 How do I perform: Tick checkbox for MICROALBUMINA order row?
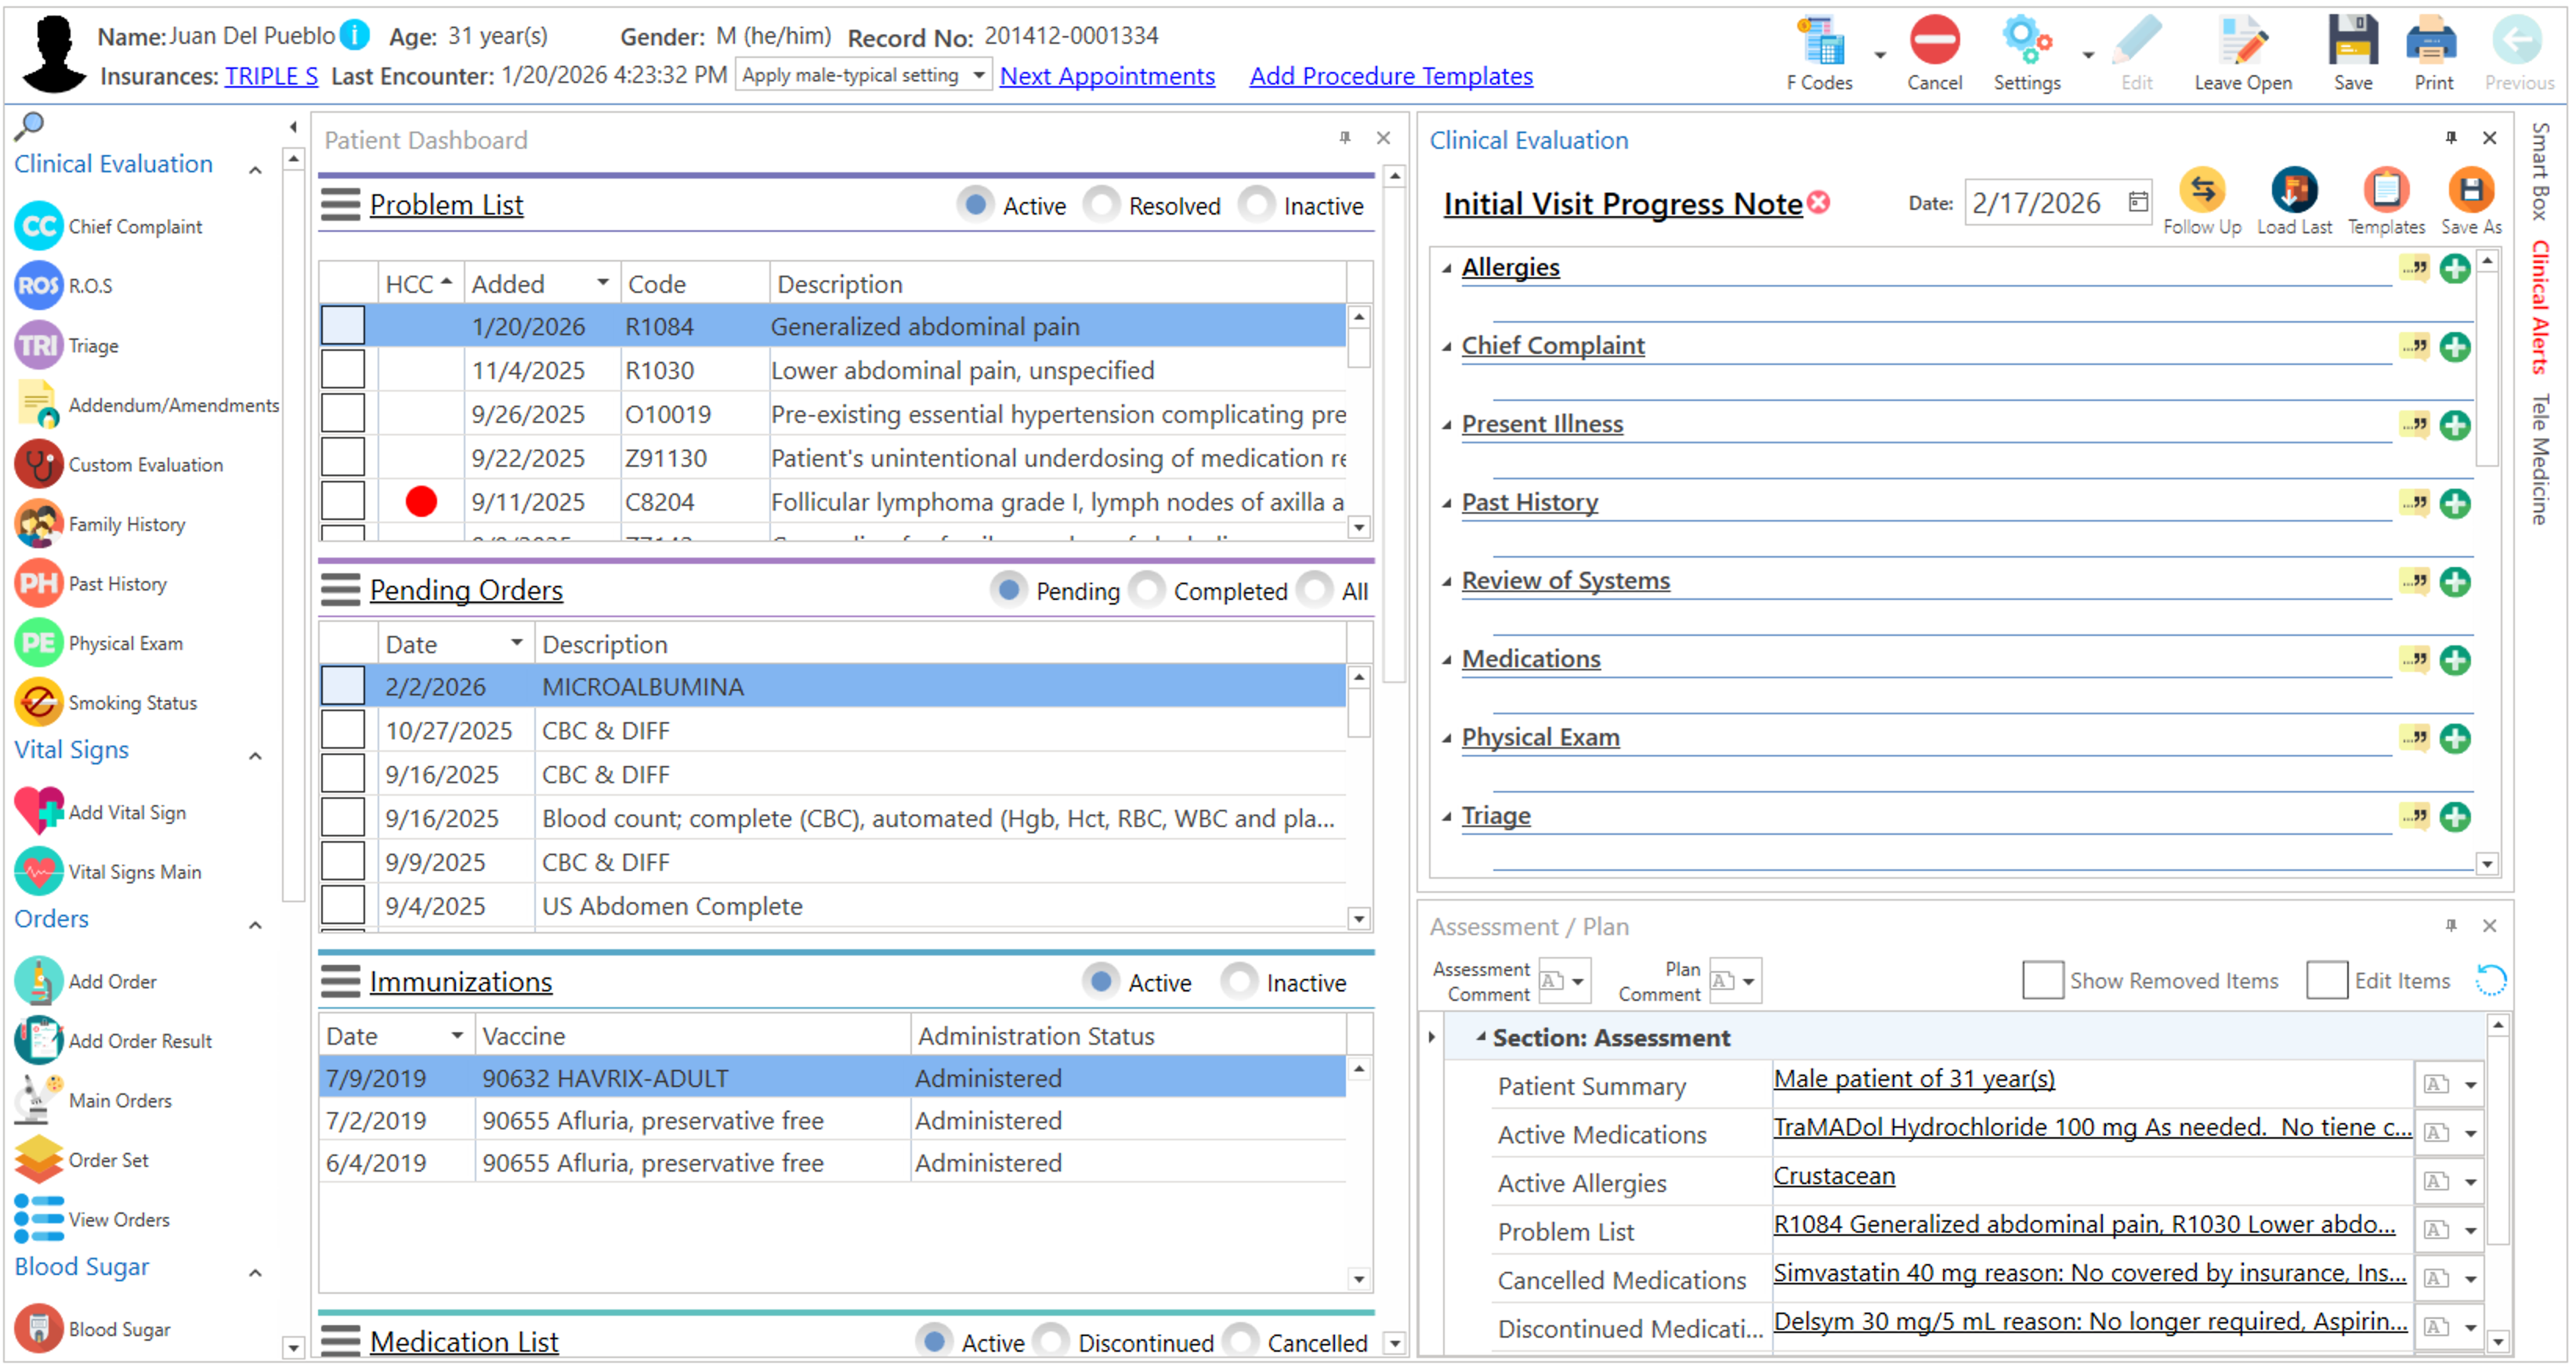[343, 687]
